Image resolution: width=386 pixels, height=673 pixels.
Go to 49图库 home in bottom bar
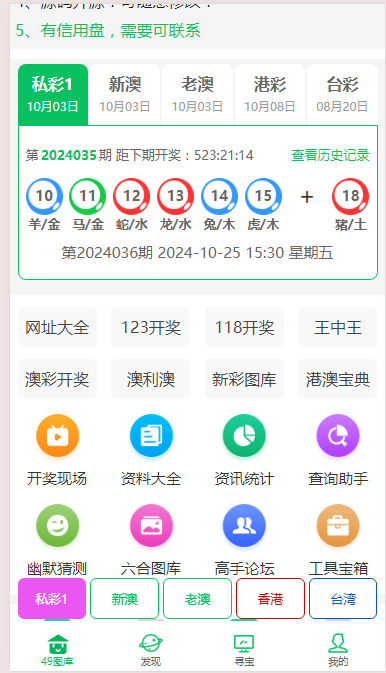coord(58,650)
